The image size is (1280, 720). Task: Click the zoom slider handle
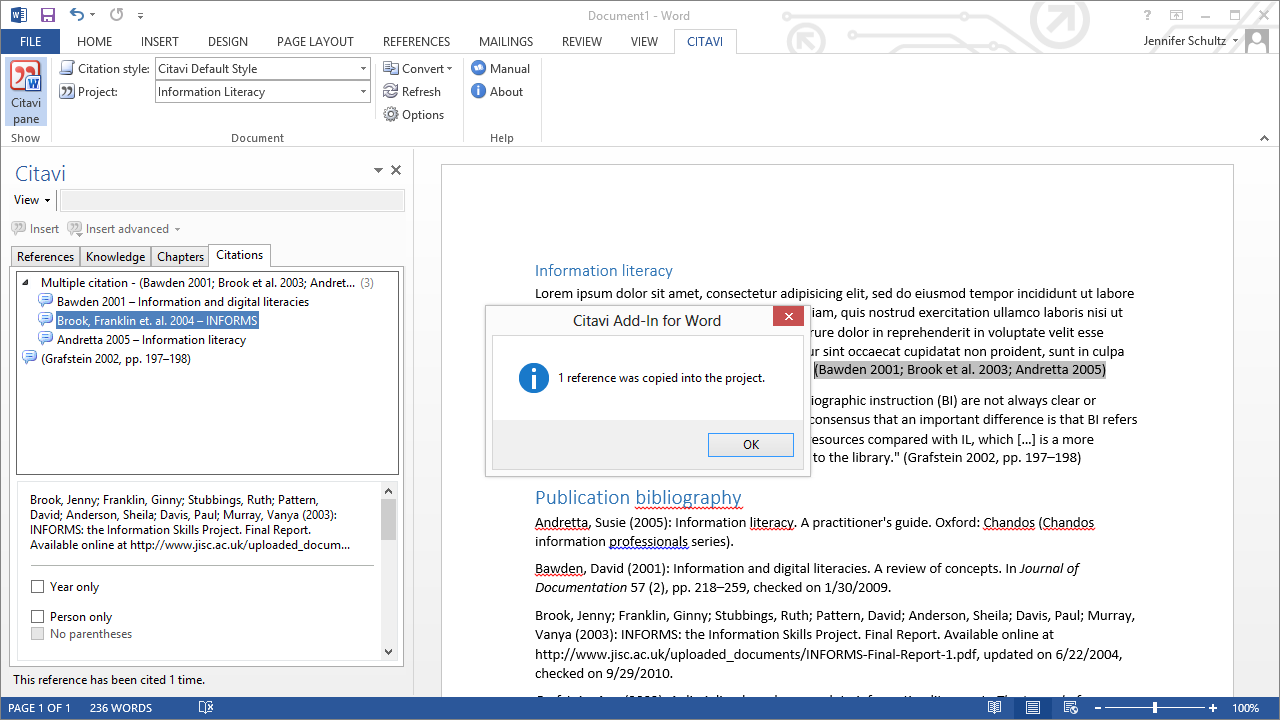pyautogui.click(x=1155, y=708)
